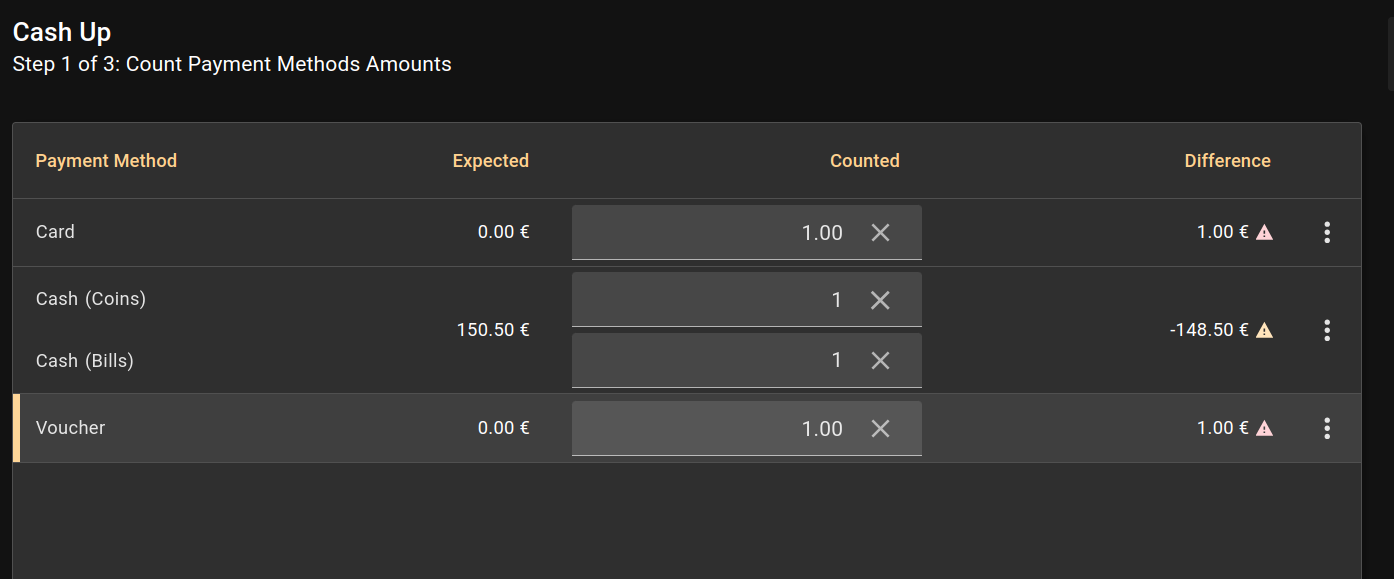Click the Counted column header
This screenshot has height=579, width=1394.
(x=864, y=161)
